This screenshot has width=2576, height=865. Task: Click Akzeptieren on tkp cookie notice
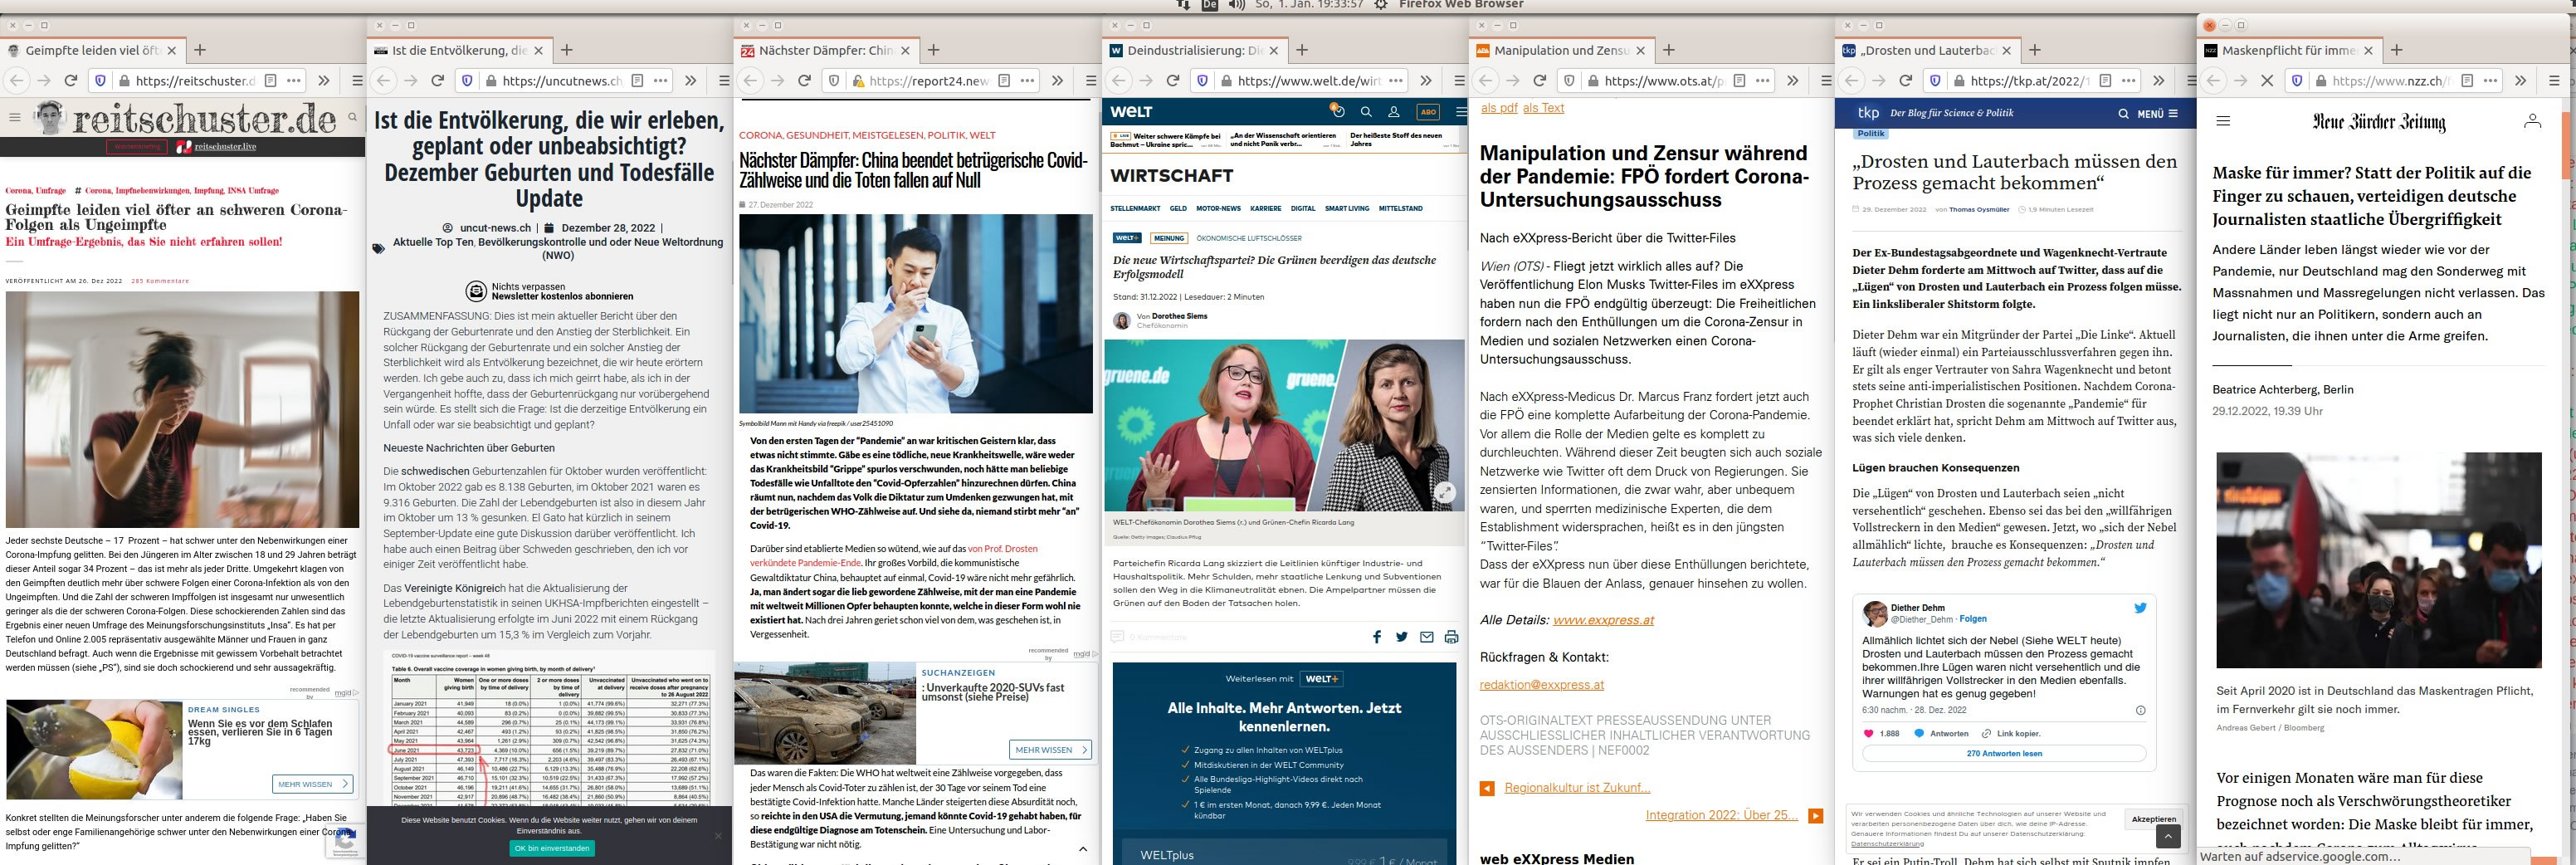pyautogui.click(x=2153, y=819)
